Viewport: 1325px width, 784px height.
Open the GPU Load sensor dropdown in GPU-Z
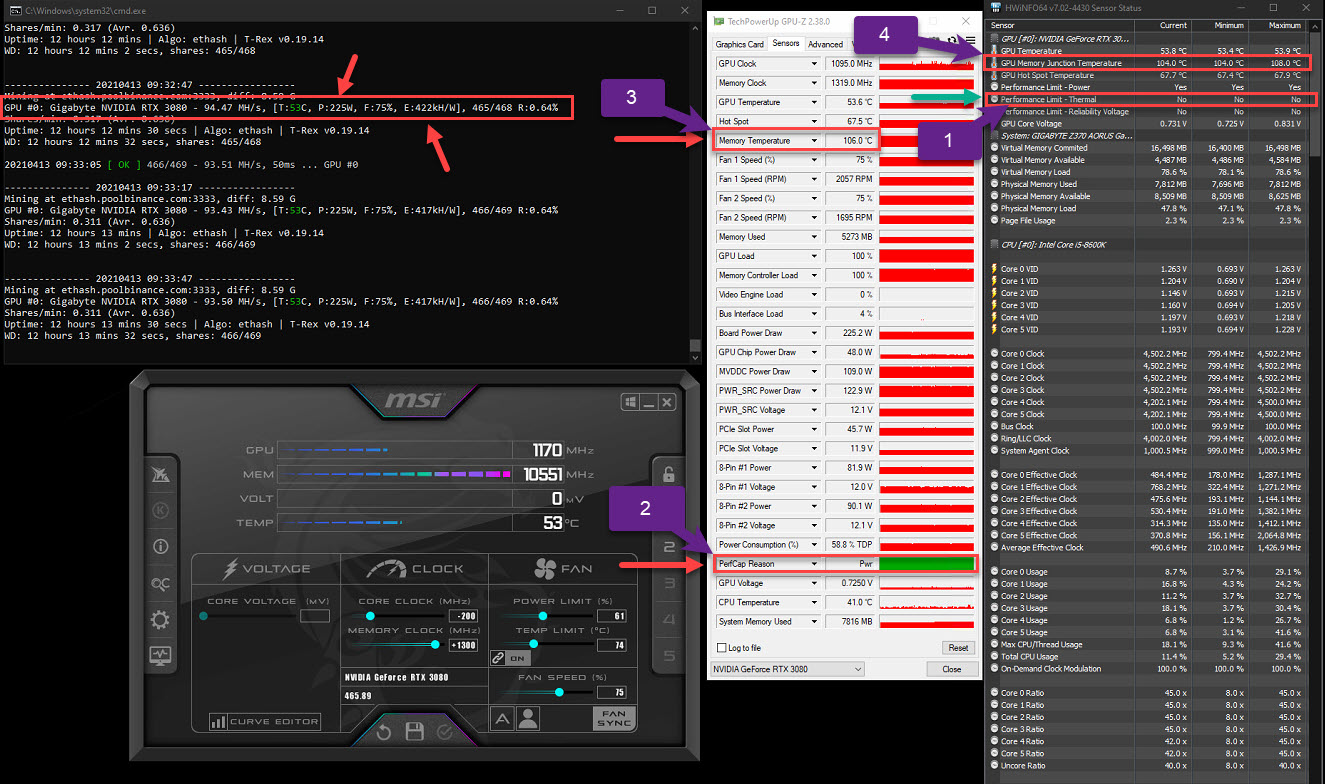tap(814, 256)
